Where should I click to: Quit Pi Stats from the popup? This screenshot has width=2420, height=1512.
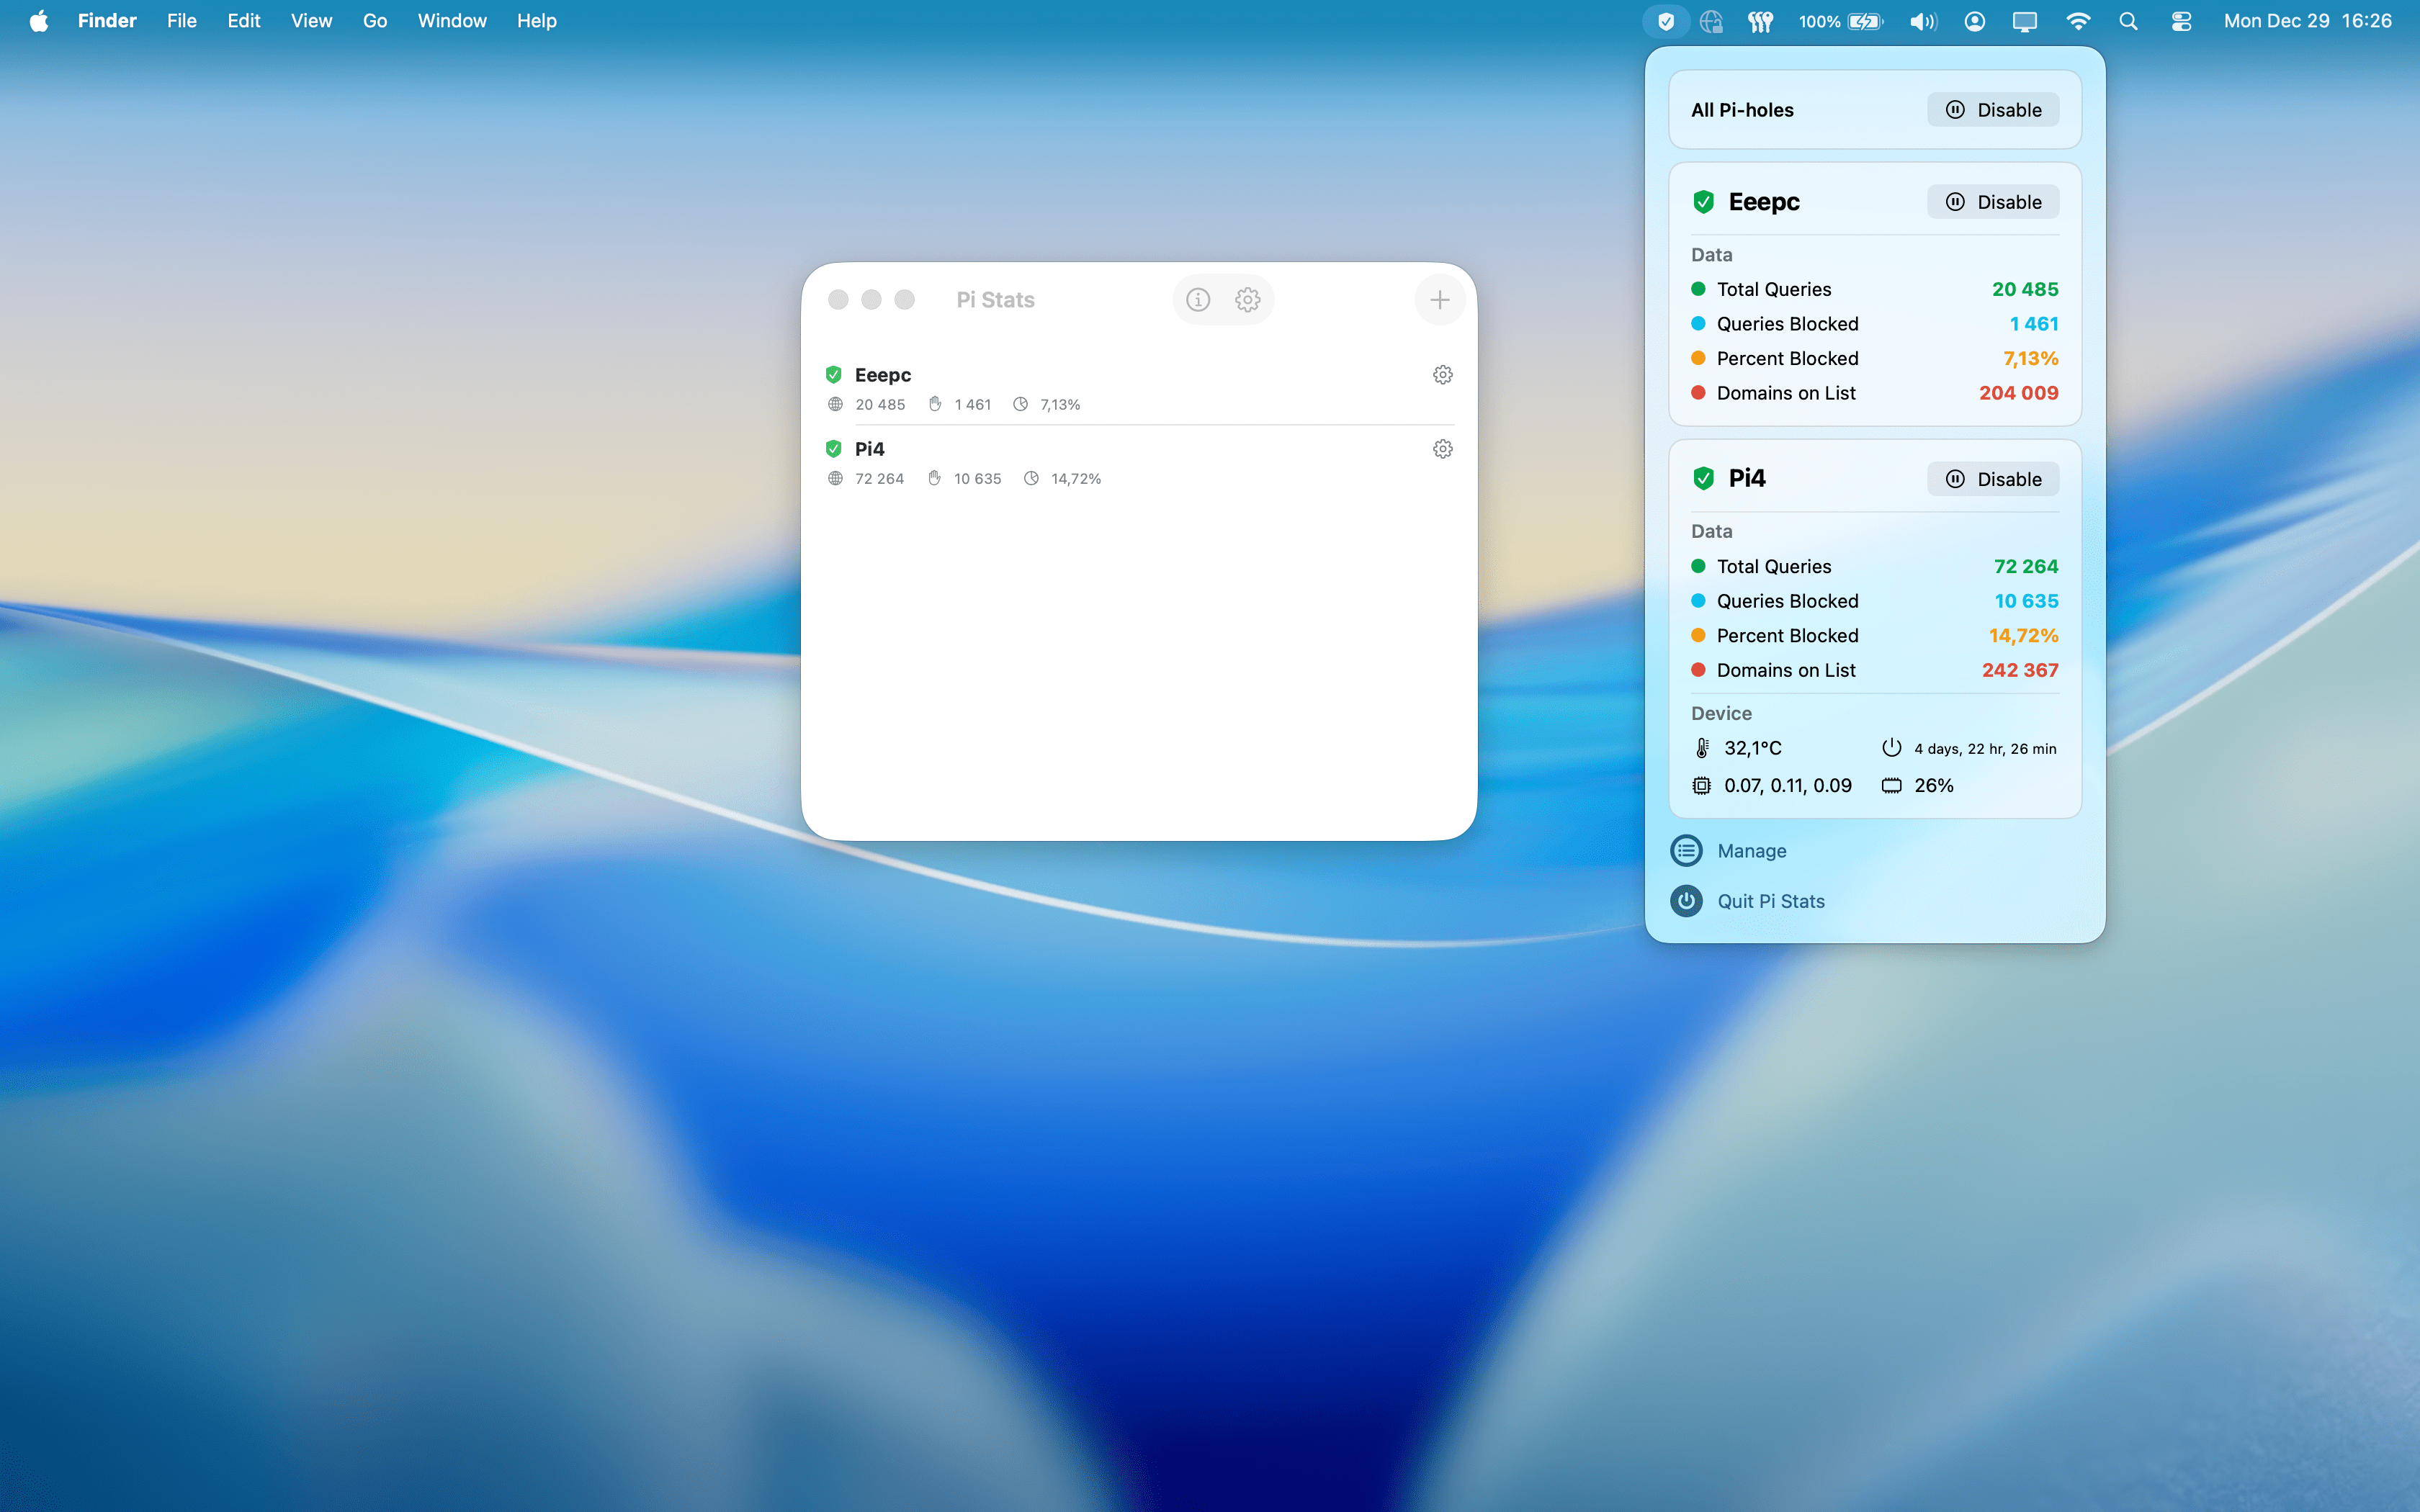click(x=1771, y=901)
